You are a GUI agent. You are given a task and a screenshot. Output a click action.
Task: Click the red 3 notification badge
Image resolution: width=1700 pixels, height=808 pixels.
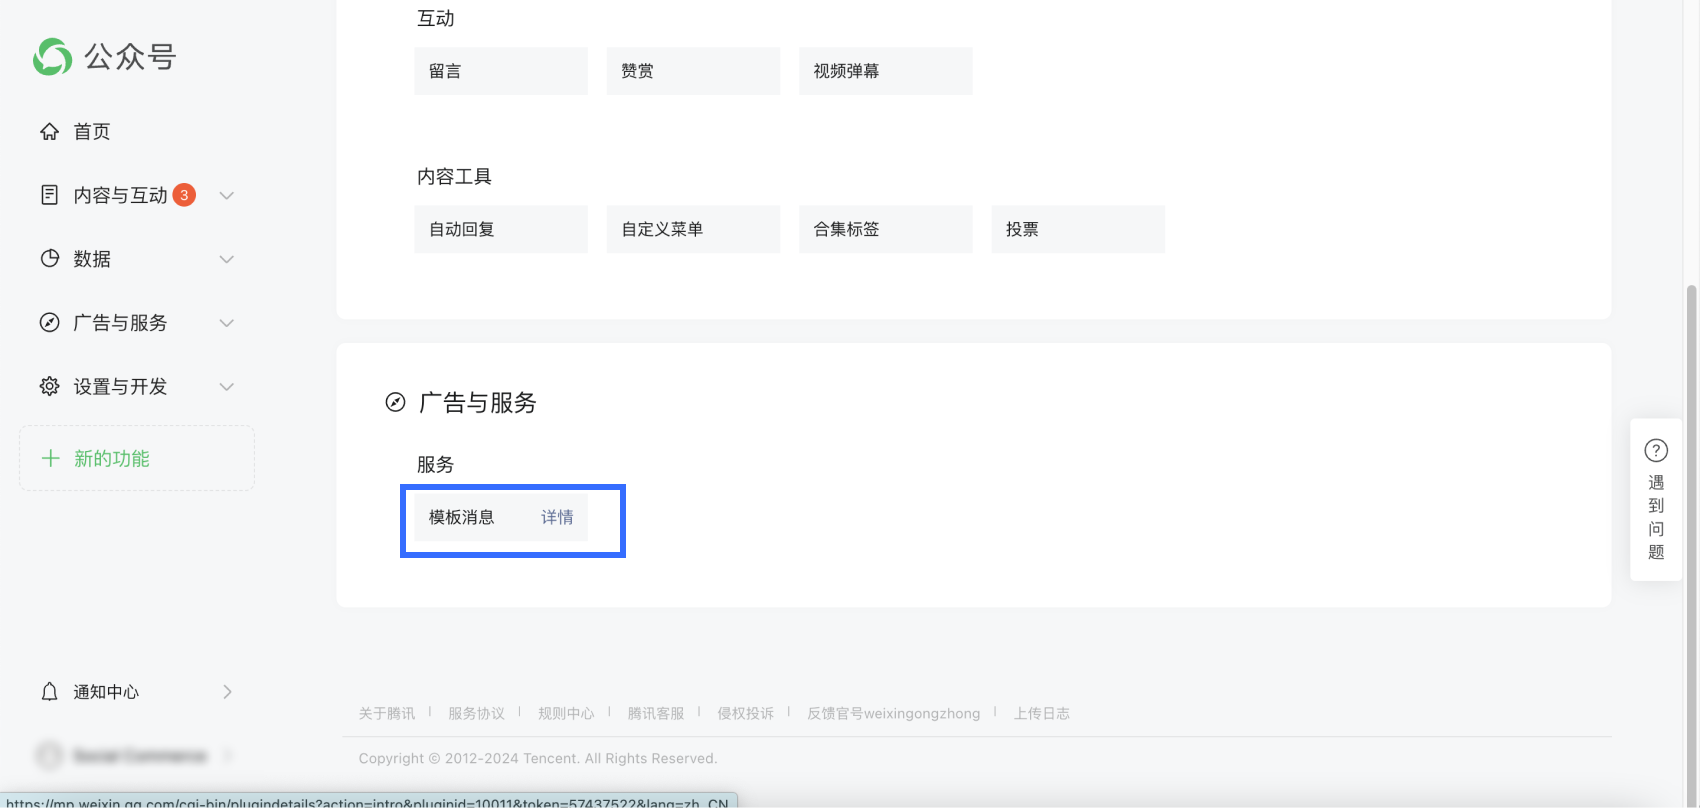[x=184, y=195]
